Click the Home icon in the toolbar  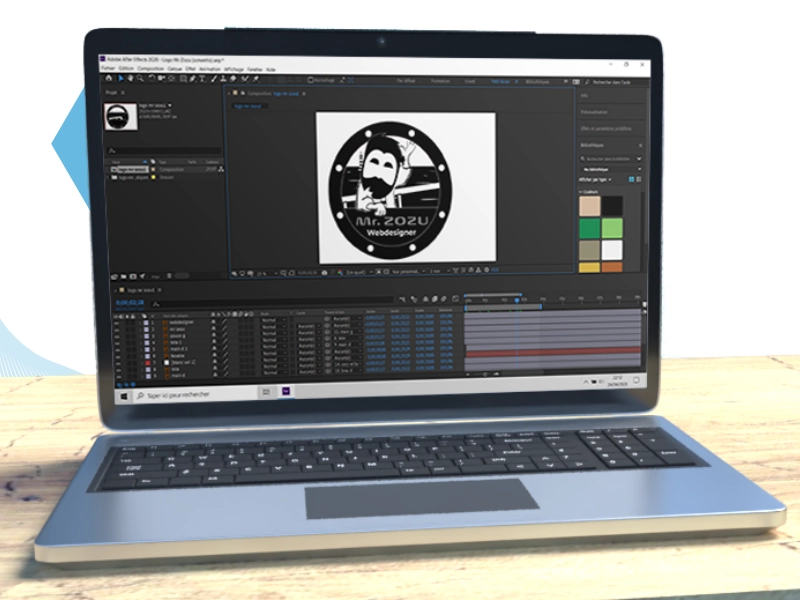tap(109, 78)
